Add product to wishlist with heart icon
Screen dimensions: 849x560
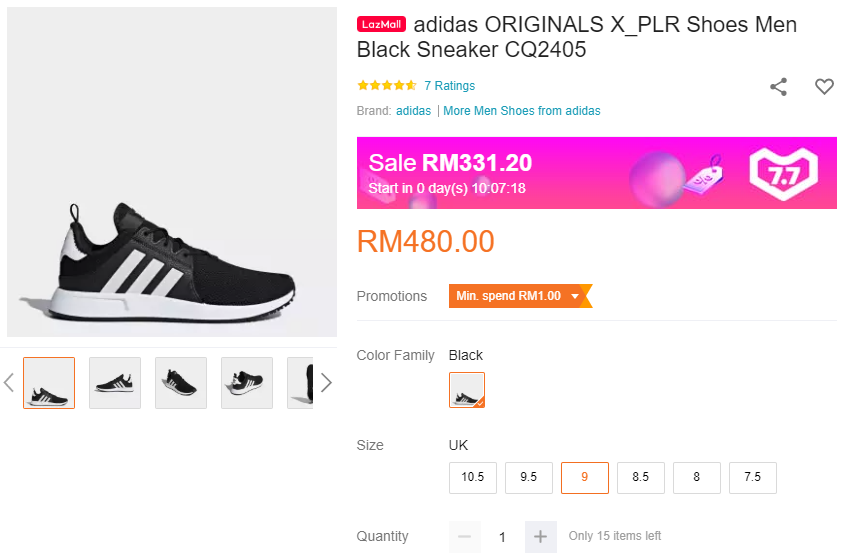click(x=824, y=87)
